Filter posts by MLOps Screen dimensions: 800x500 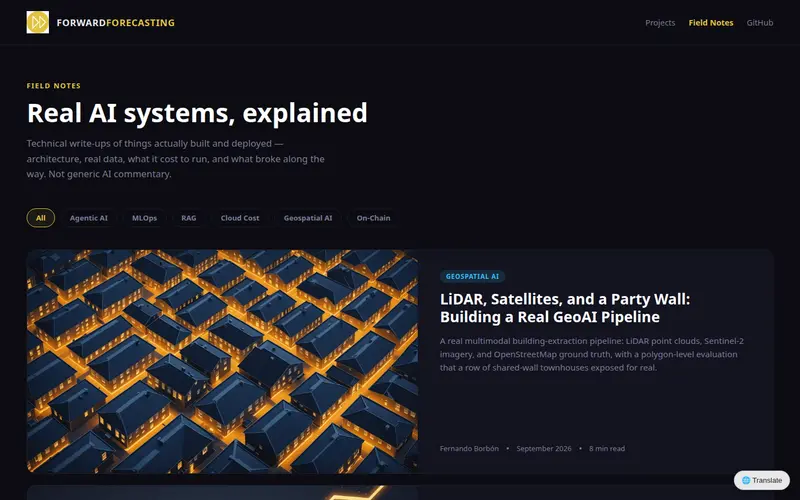144,218
